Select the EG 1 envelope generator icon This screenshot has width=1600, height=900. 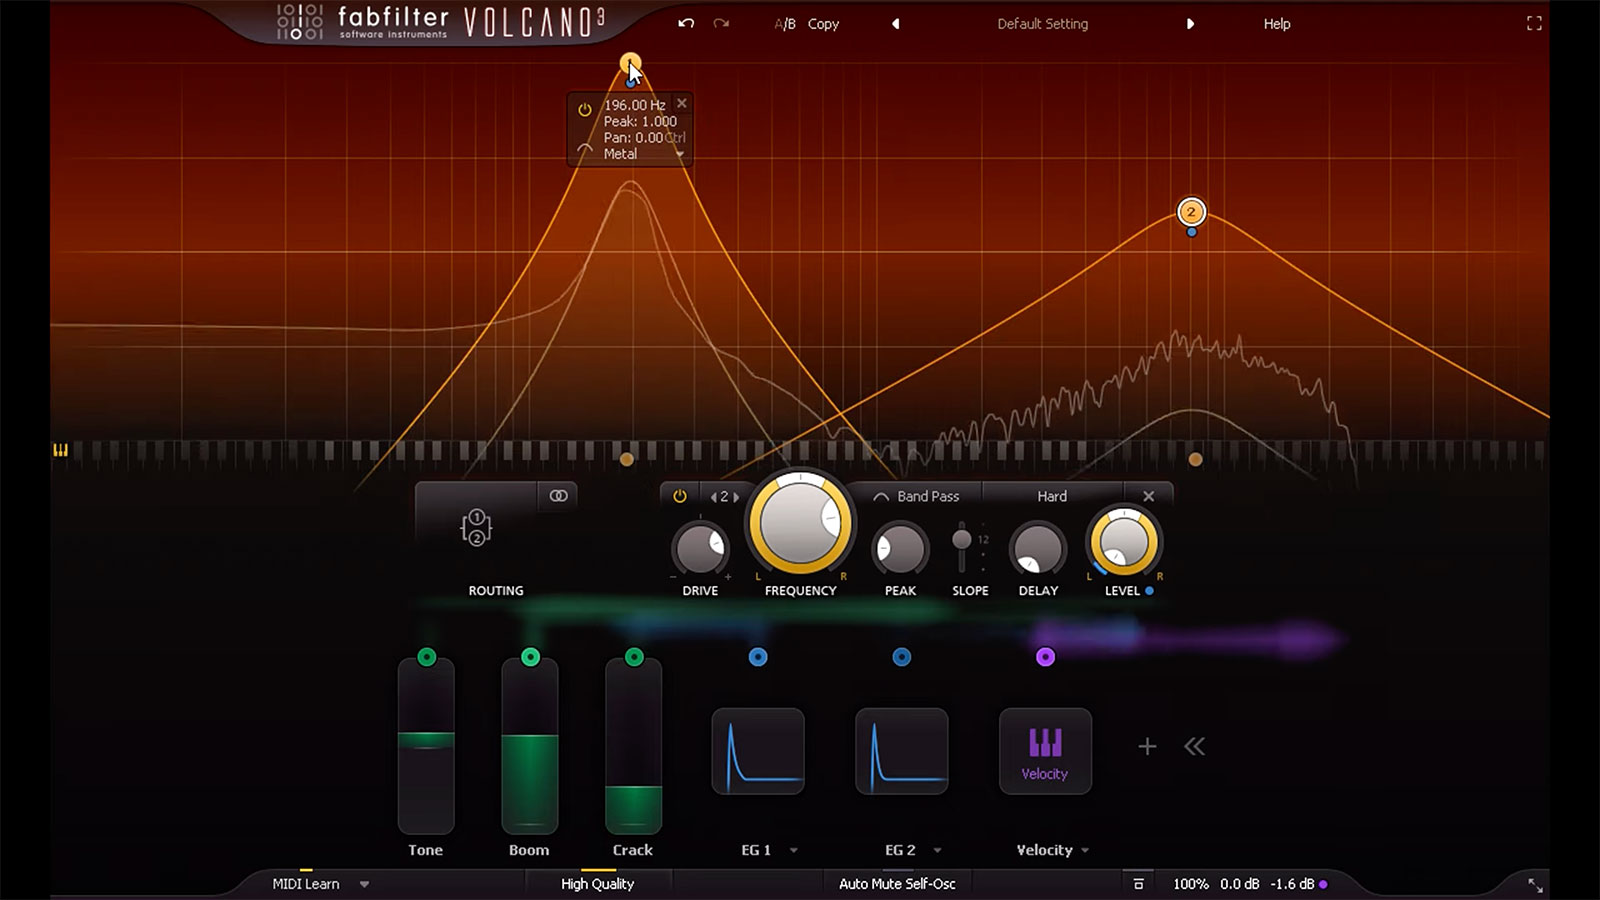coord(757,751)
